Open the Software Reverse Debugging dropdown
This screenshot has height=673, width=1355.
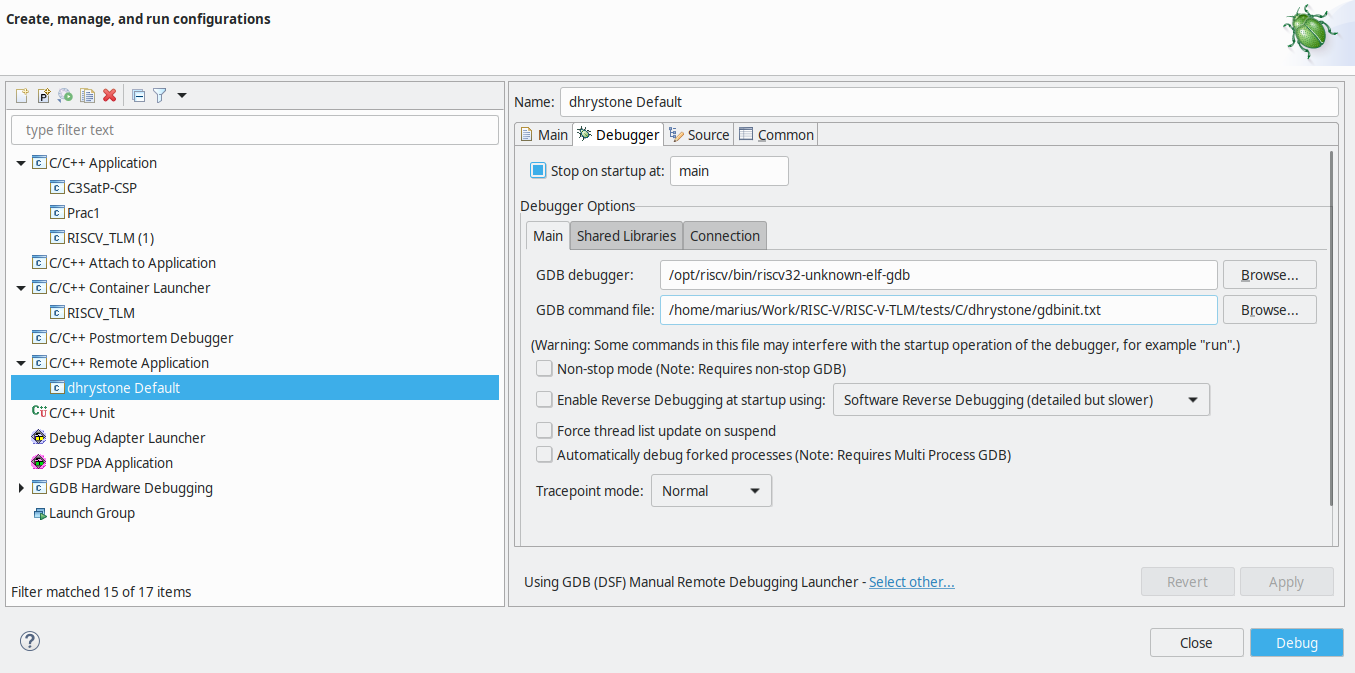pos(1021,400)
